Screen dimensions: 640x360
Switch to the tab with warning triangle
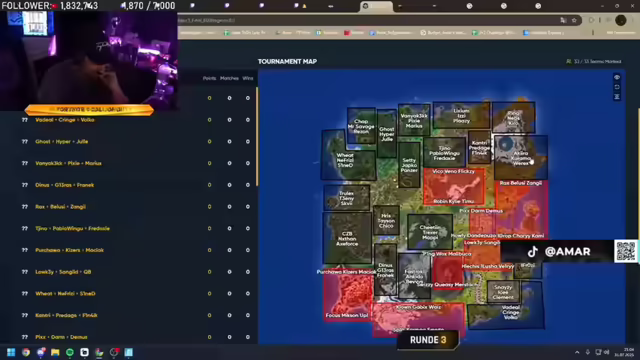point(300,6)
